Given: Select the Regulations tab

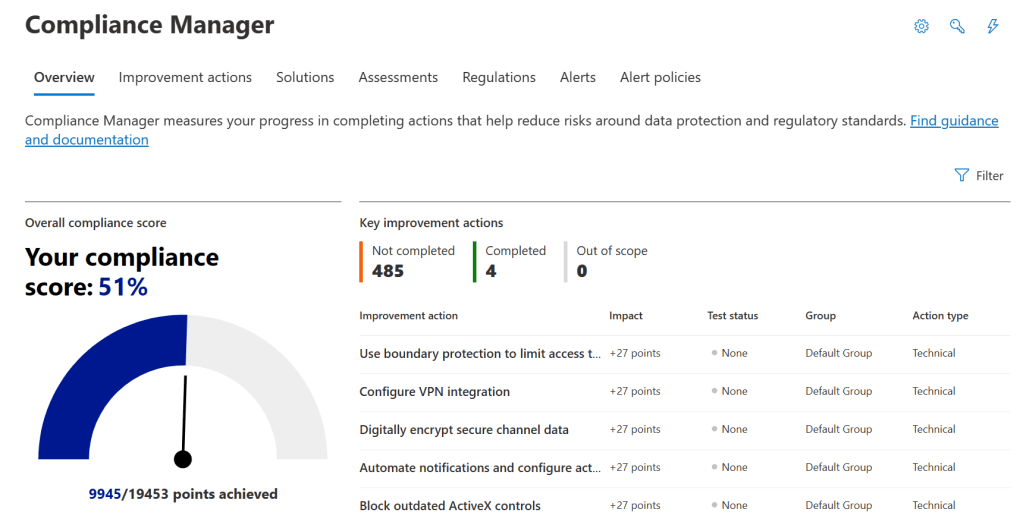Looking at the screenshot, I should 499,77.
